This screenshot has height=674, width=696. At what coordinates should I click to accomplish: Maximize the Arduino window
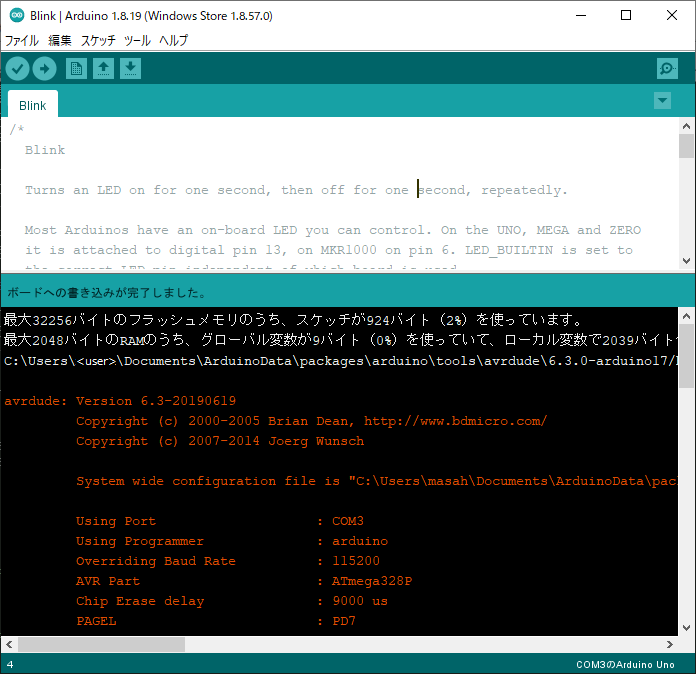(626, 15)
